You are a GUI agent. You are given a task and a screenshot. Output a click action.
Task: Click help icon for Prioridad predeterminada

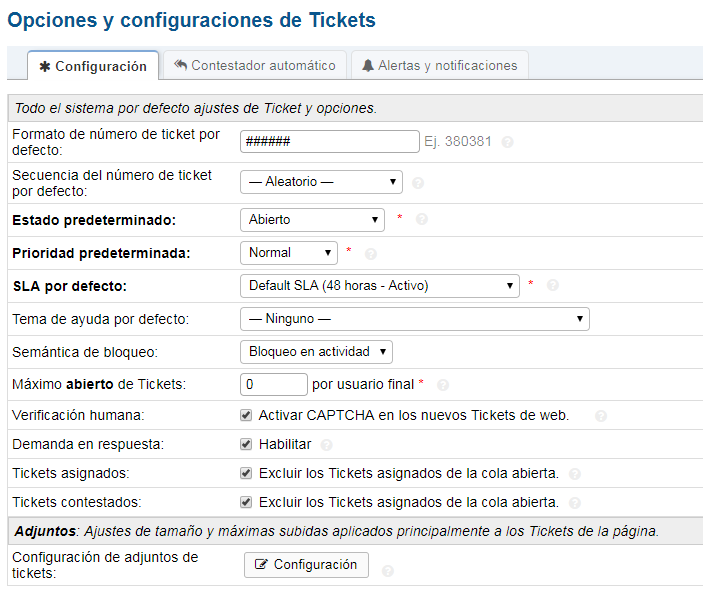coord(371,254)
